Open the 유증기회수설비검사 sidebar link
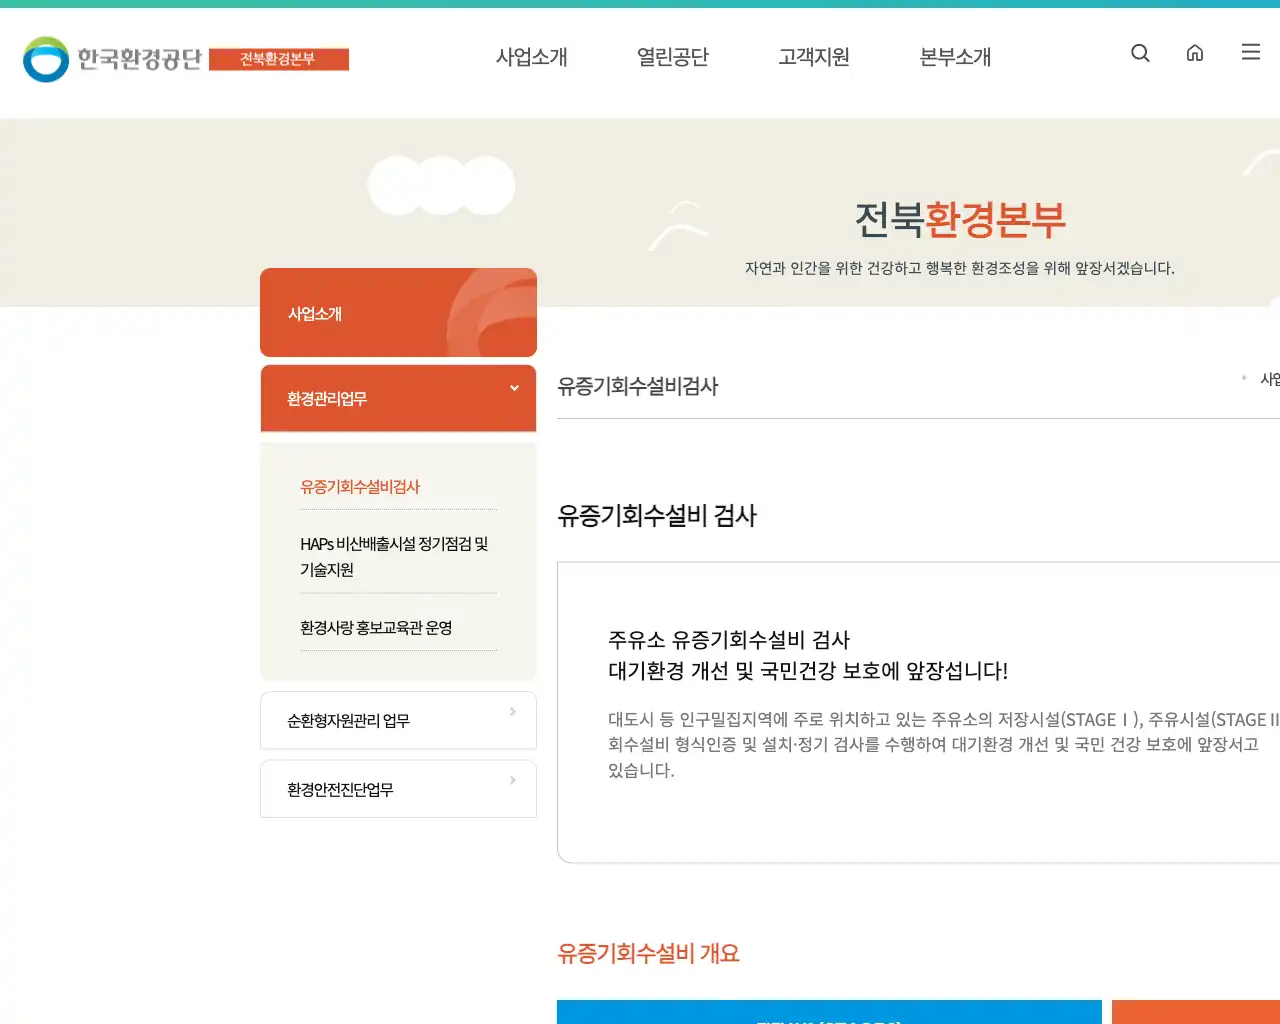The image size is (1280, 1024). click(360, 487)
